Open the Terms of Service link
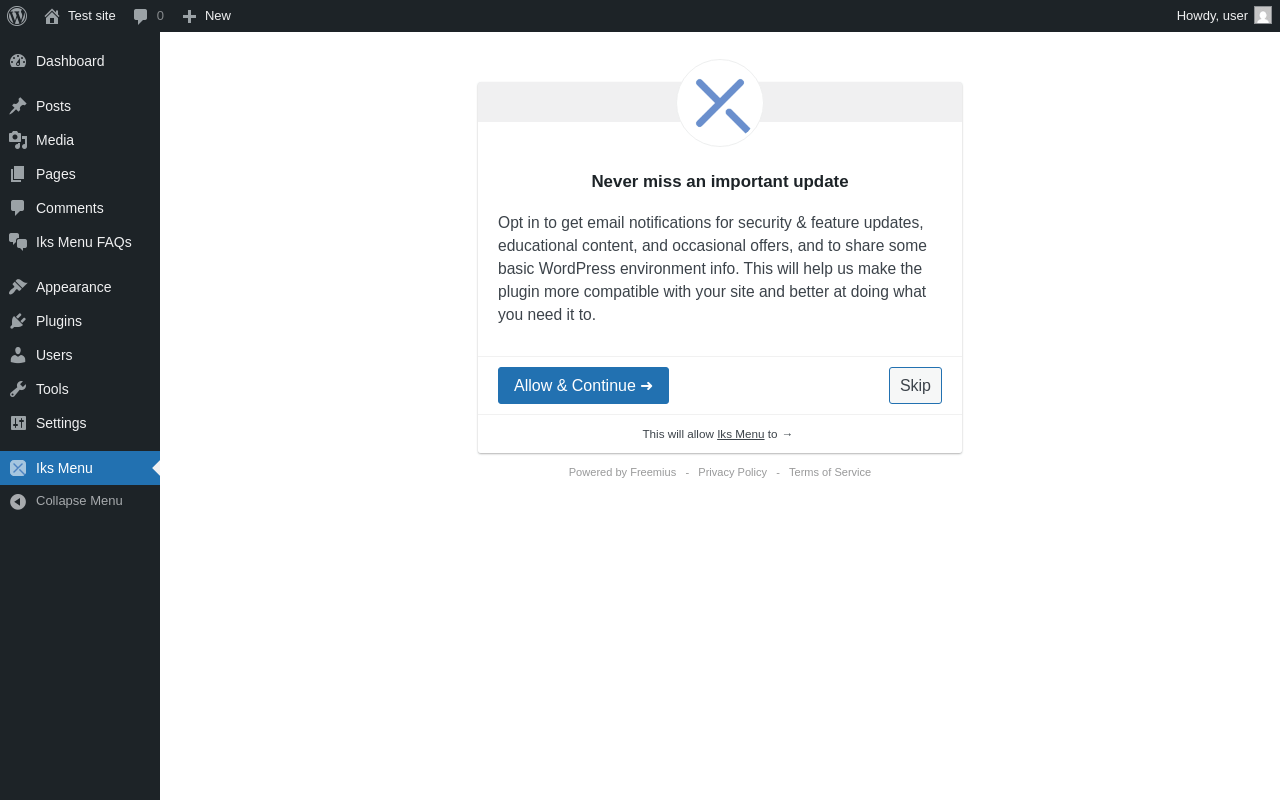This screenshot has height=800, width=1280. point(830,472)
